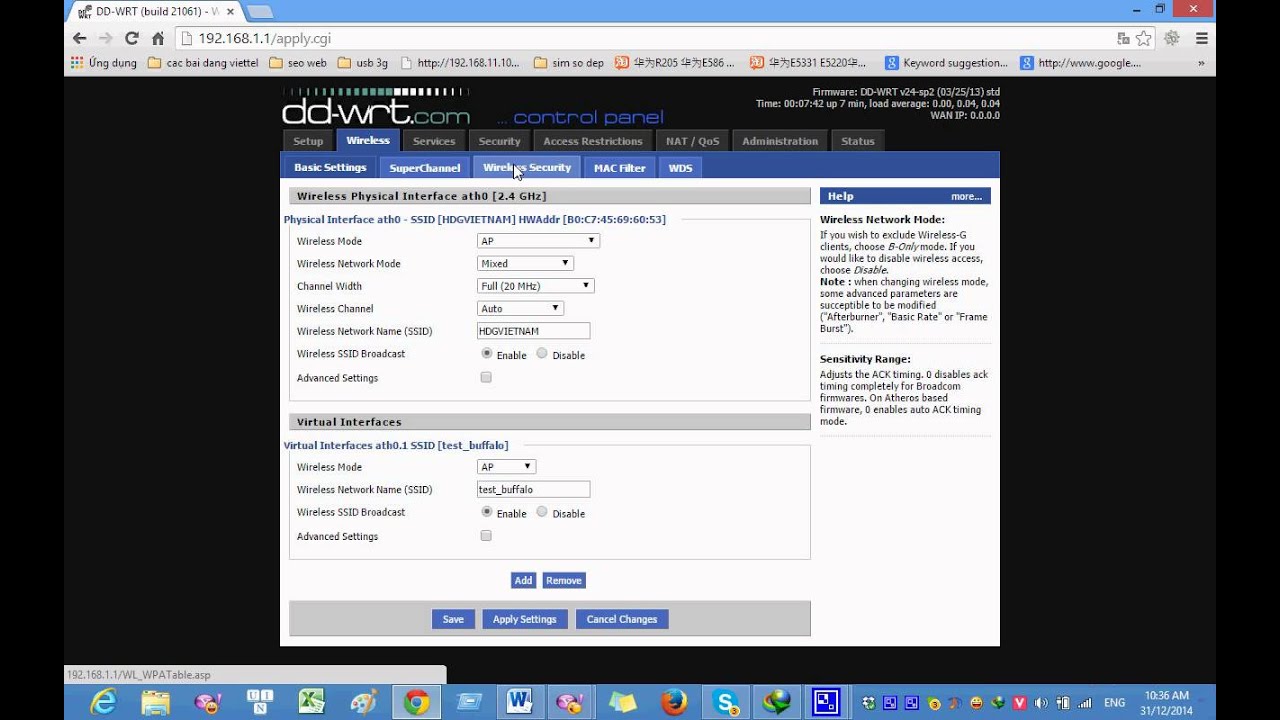
Task: Click Add to add a virtual interface
Action: point(523,580)
